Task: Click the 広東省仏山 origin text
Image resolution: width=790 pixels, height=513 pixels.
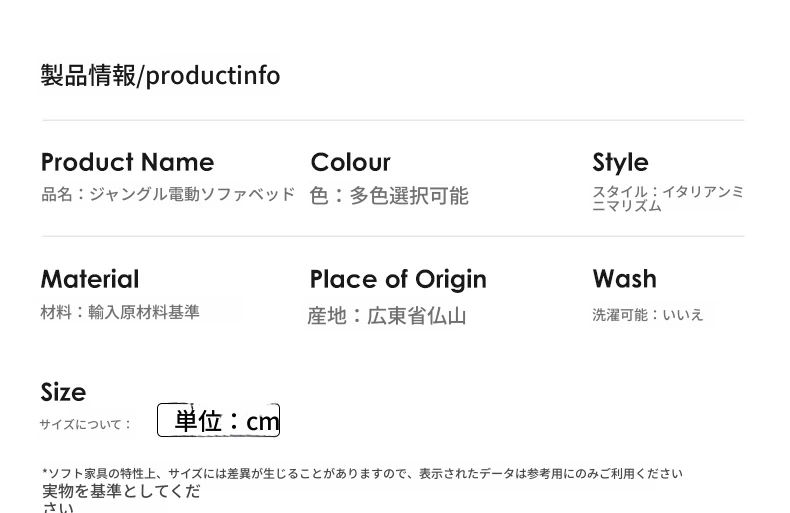Action: 417,316
